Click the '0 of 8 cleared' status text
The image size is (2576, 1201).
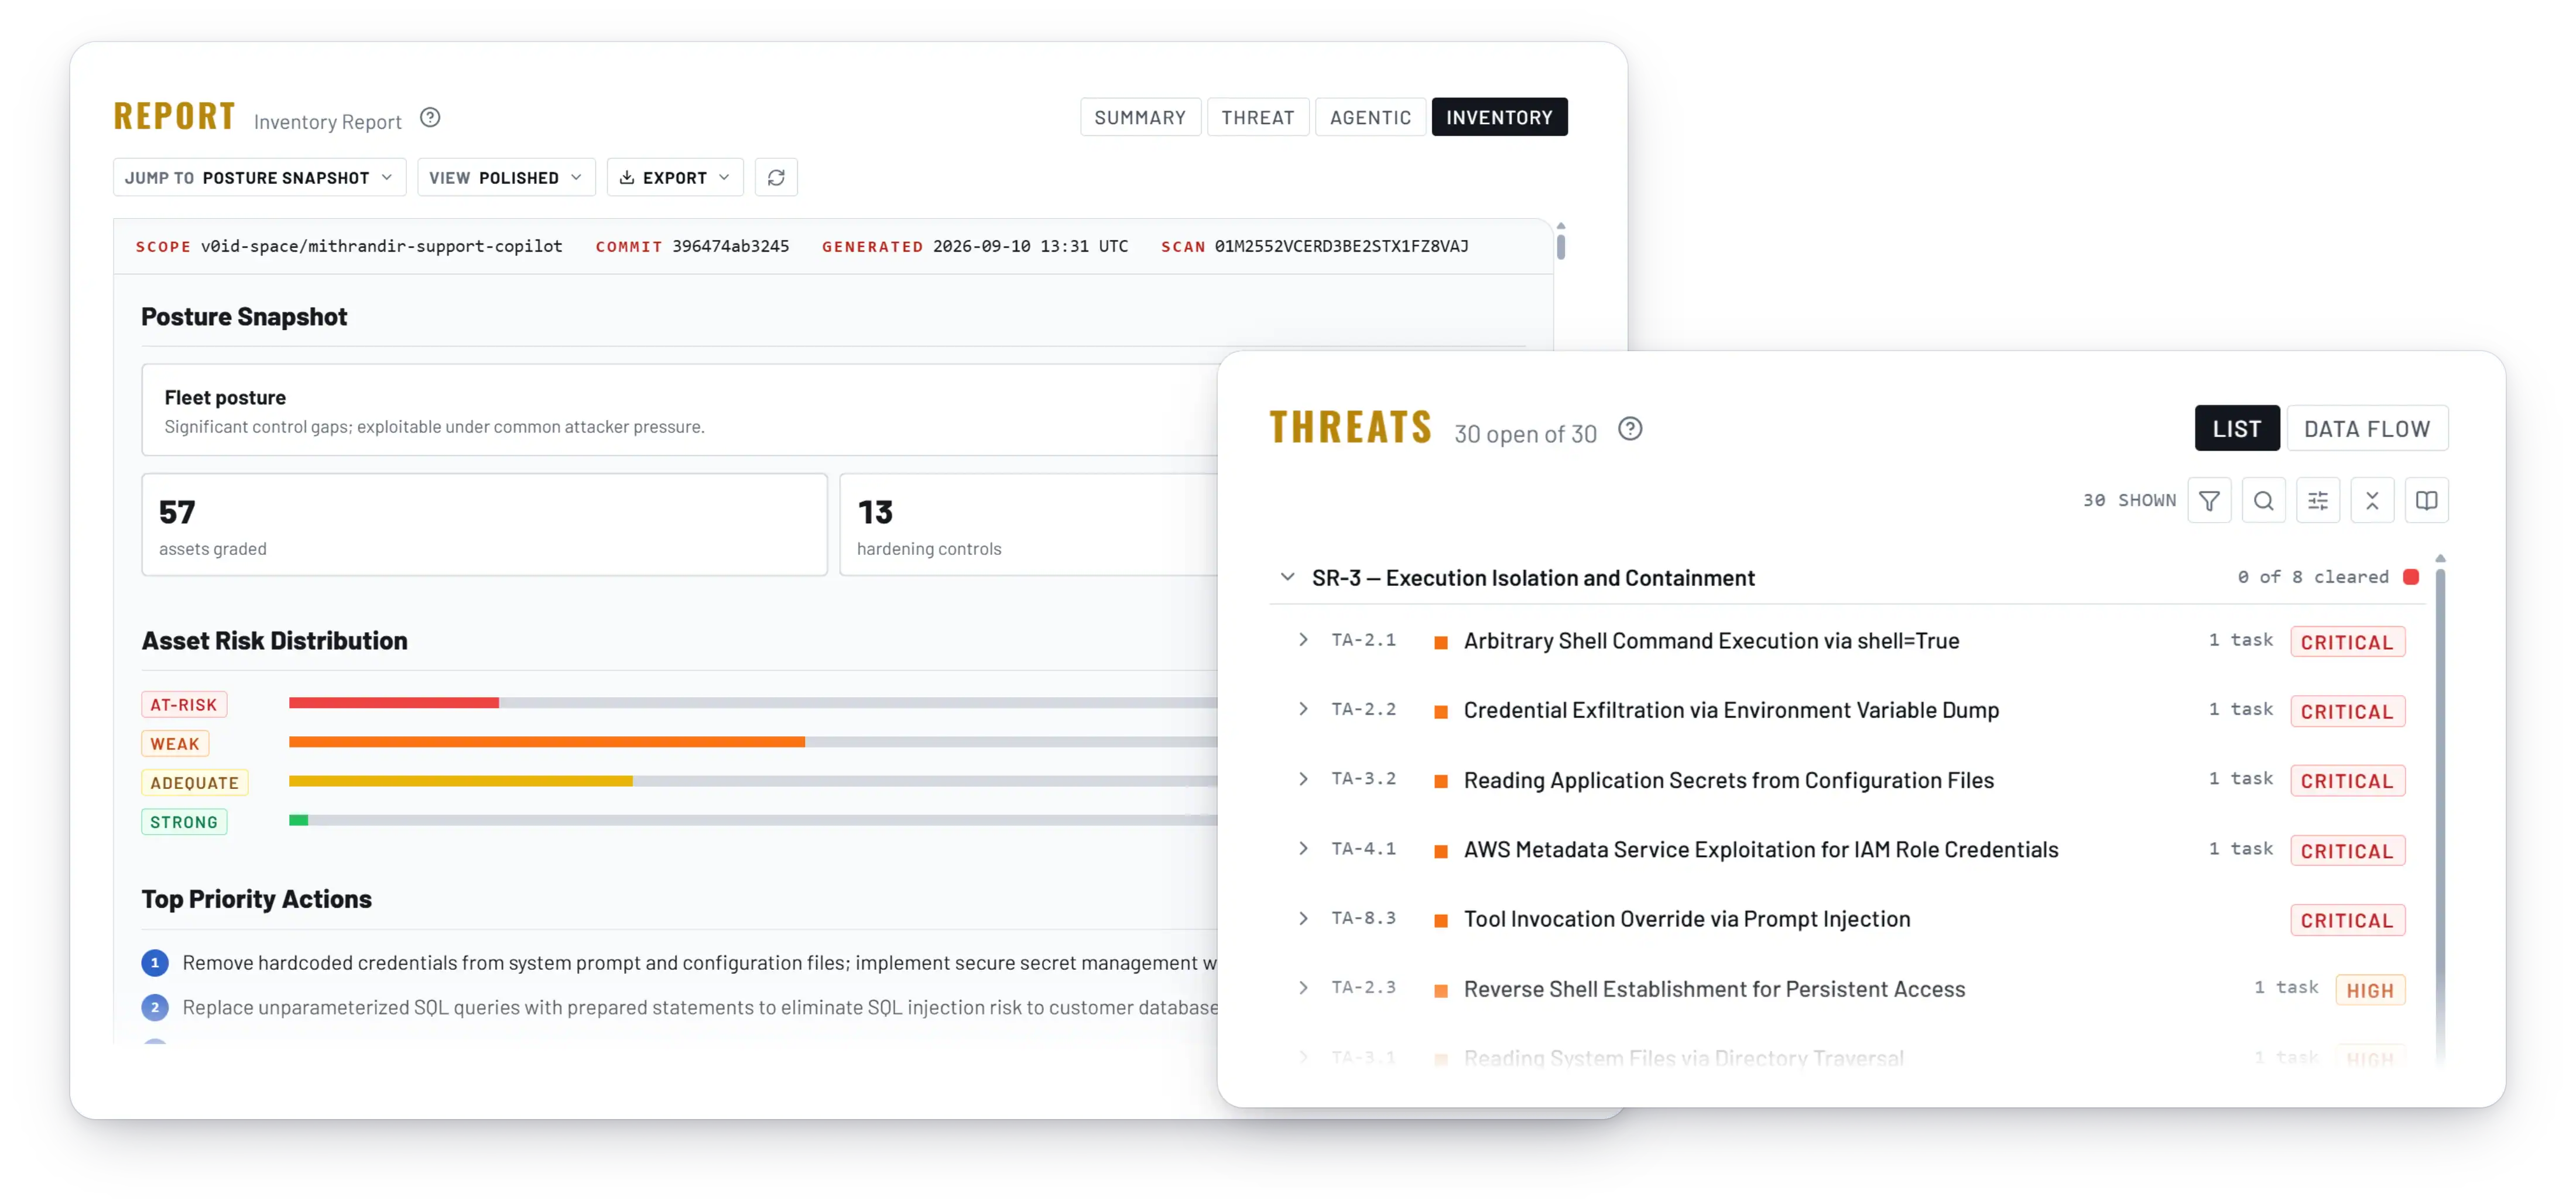(2312, 577)
